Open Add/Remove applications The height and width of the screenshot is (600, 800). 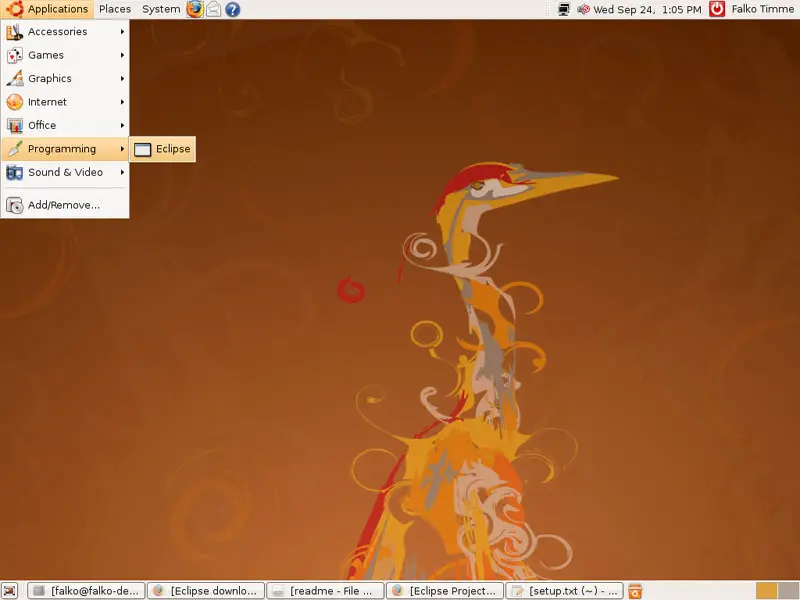[x=65, y=205]
